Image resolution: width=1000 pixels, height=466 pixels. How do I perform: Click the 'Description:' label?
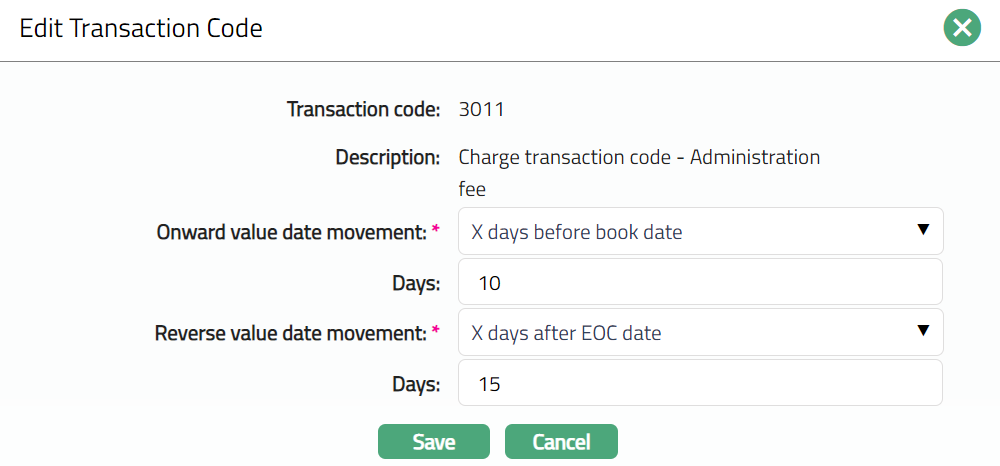388,157
